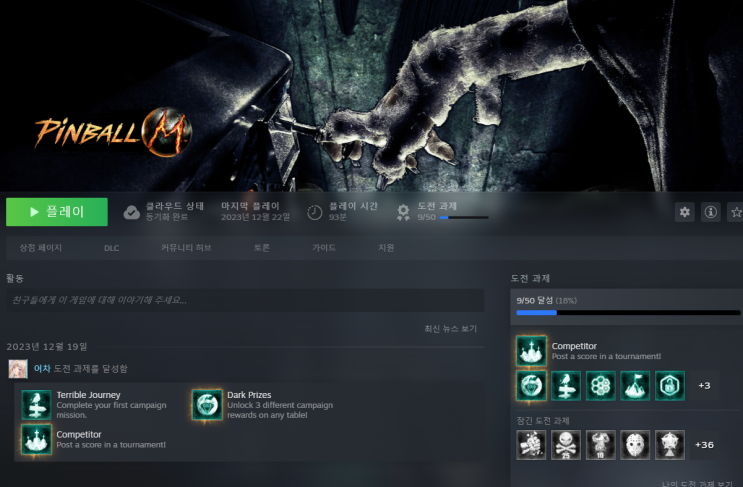The height and width of the screenshot is (487, 743).
Task: Click the green Play button
Action: click(x=57, y=212)
